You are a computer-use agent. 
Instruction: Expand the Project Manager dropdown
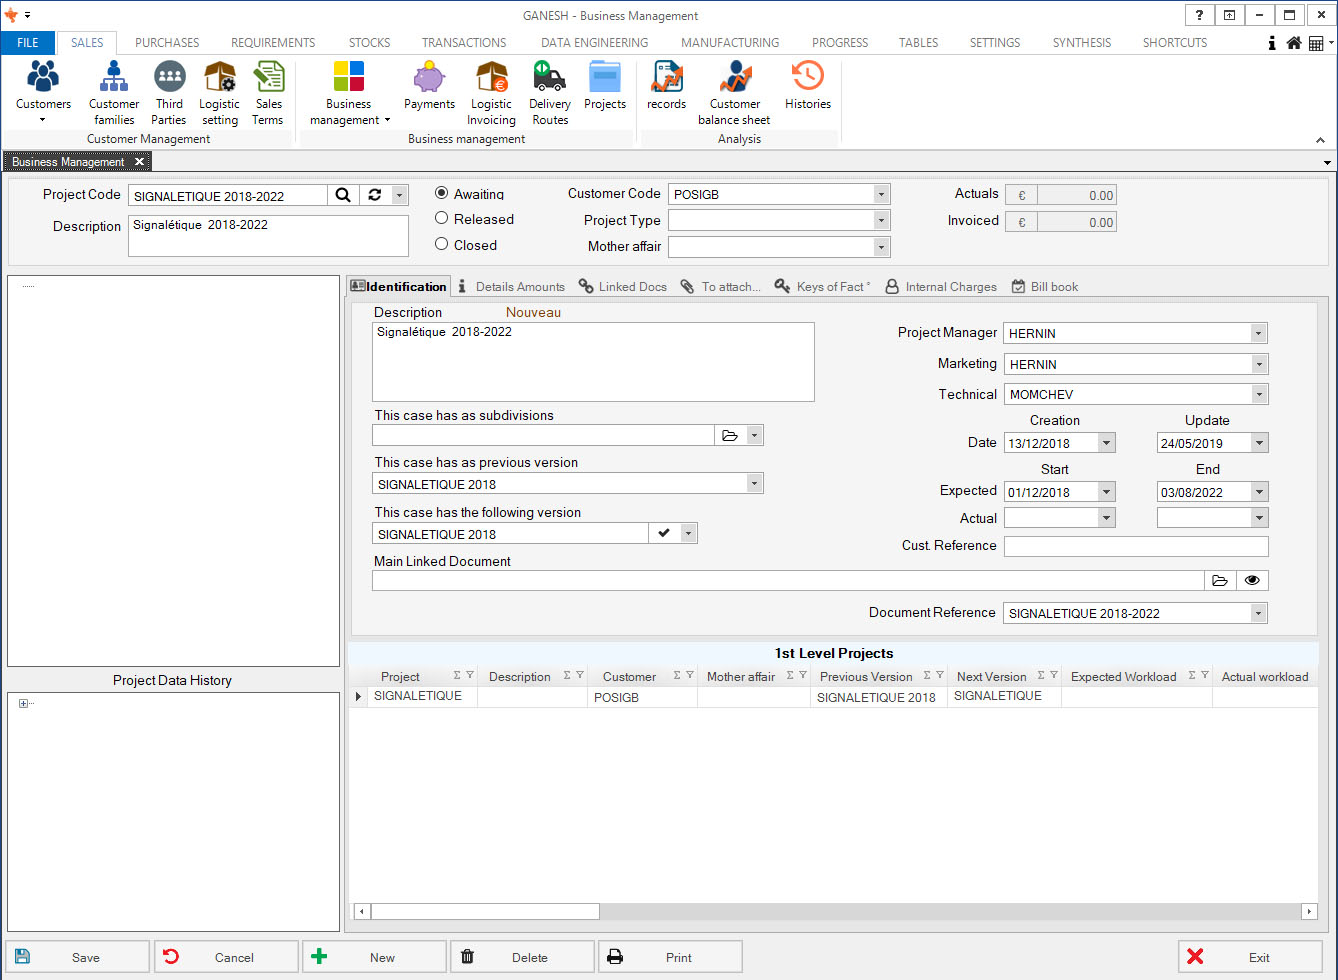click(x=1258, y=333)
